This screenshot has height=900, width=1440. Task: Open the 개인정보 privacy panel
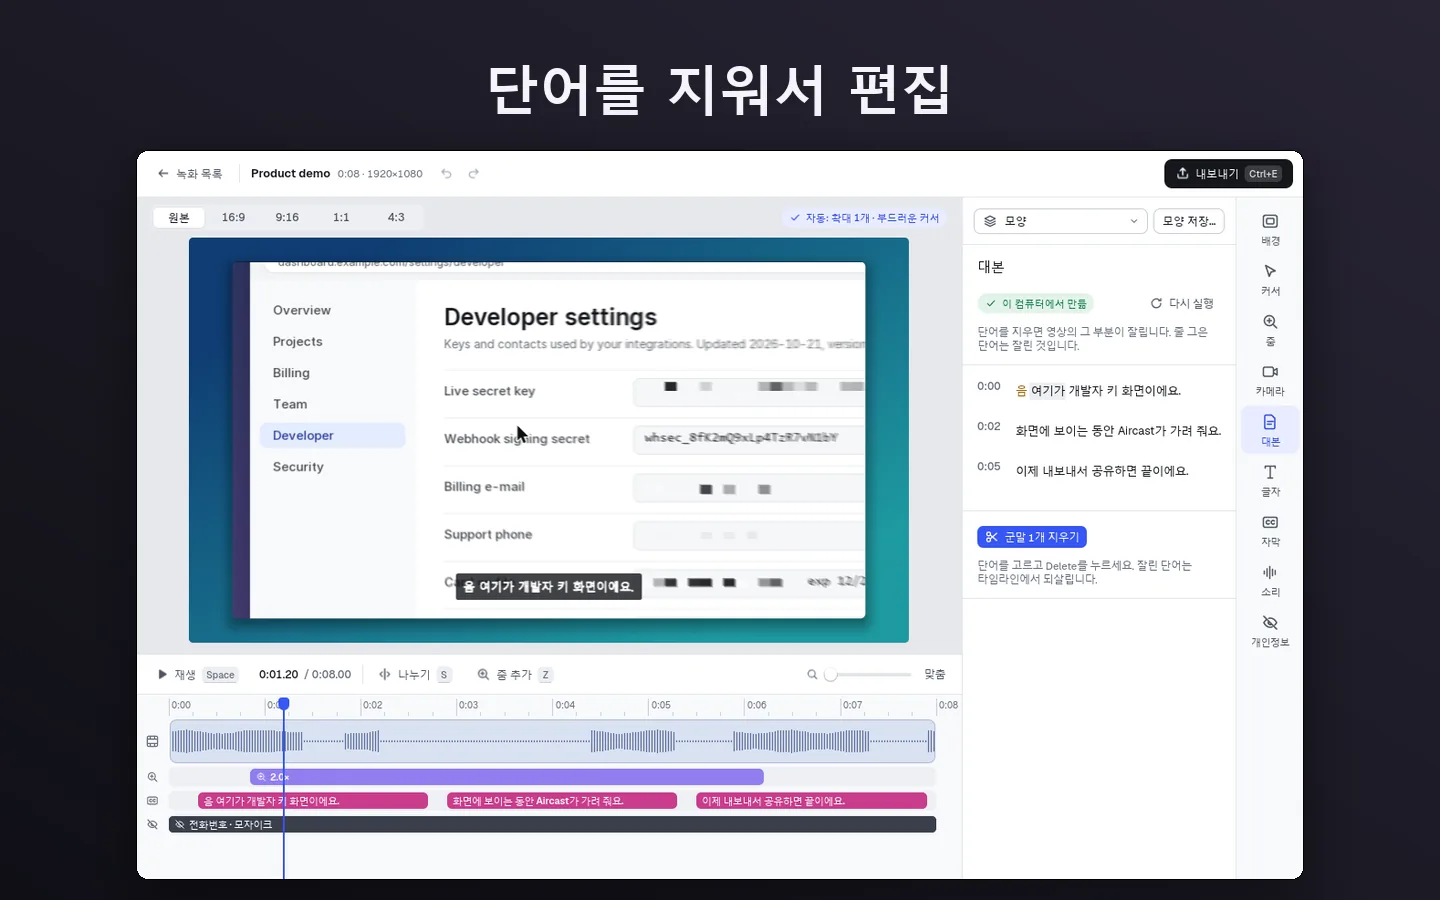pos(1270,631)
